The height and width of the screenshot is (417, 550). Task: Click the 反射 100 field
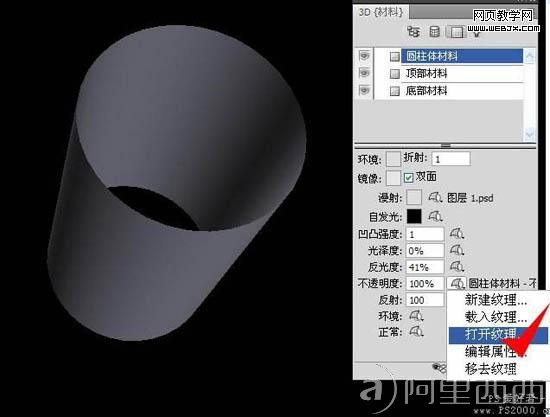(x=425, y=300)
